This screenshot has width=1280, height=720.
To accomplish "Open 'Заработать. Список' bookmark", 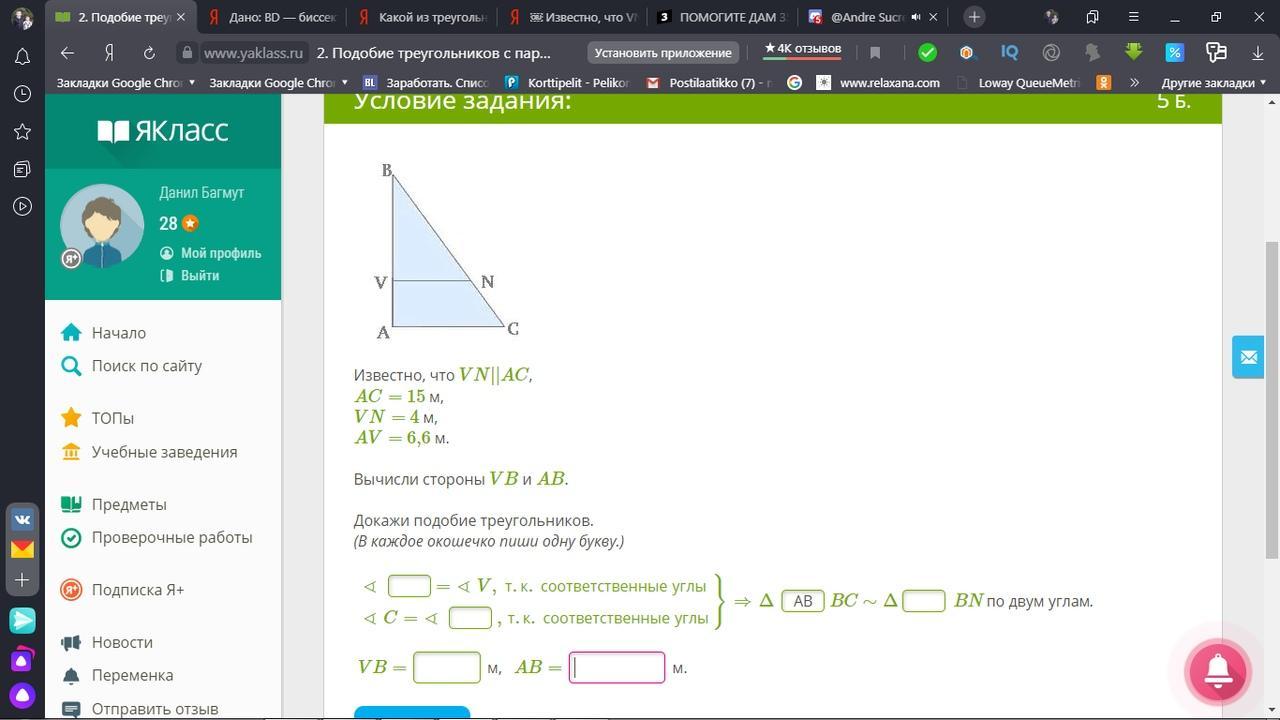I will (x=427, y=83).
